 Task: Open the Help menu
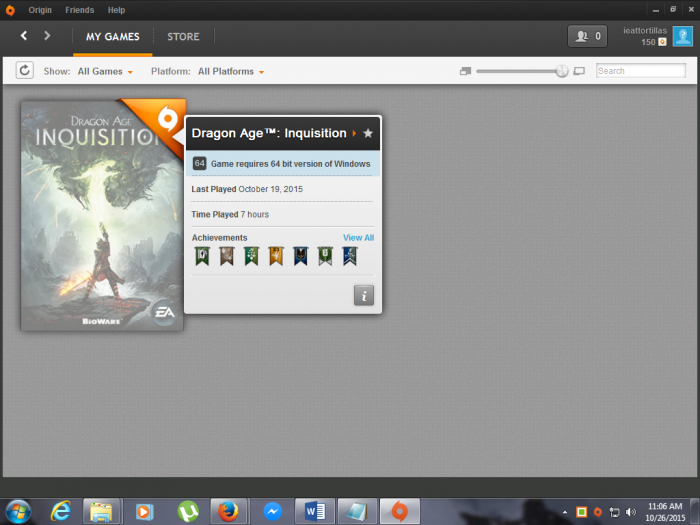tap(116, 10)
